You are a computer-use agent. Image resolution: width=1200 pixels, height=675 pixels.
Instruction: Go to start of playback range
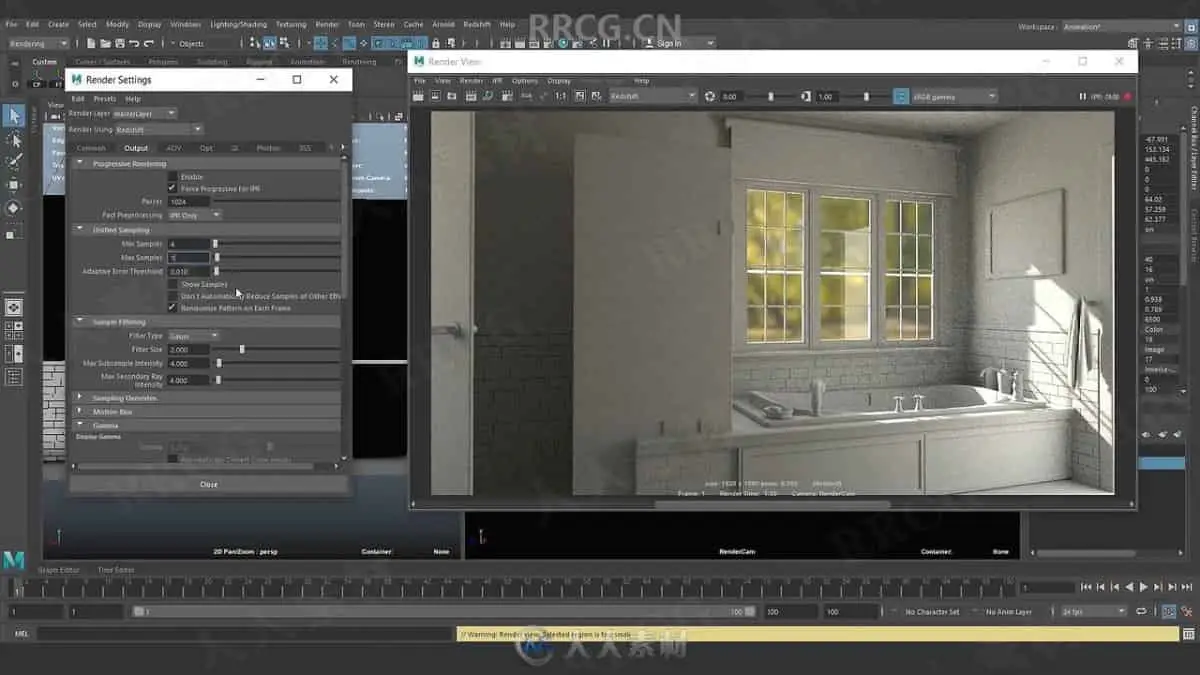1087,587
